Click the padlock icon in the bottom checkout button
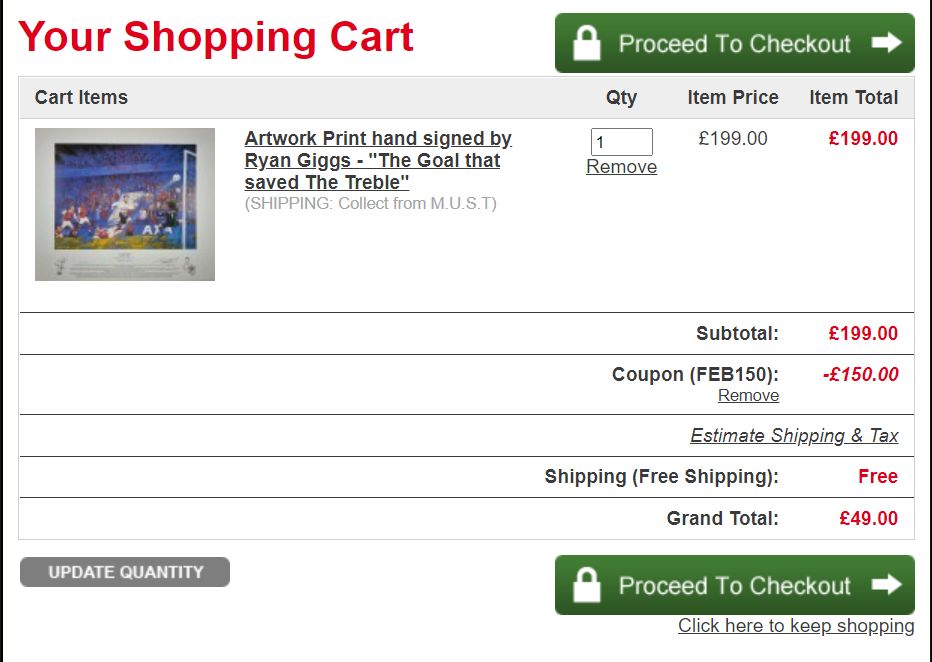Viewport: 932px width, 662px height. pos(587,585)
